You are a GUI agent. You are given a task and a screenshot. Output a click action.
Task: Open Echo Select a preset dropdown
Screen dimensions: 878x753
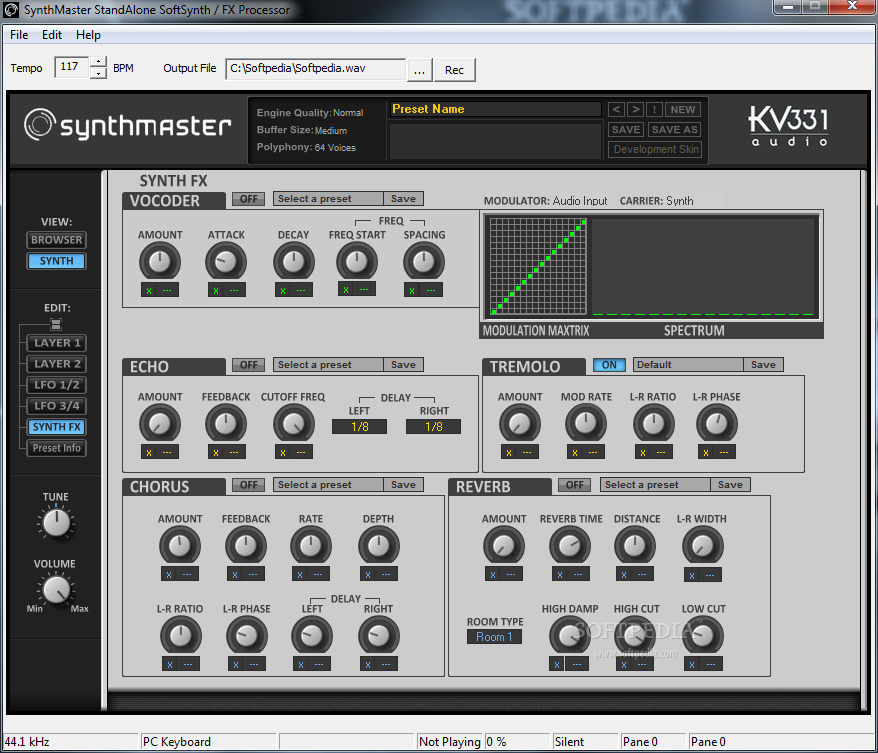click(x=328, y=365)
